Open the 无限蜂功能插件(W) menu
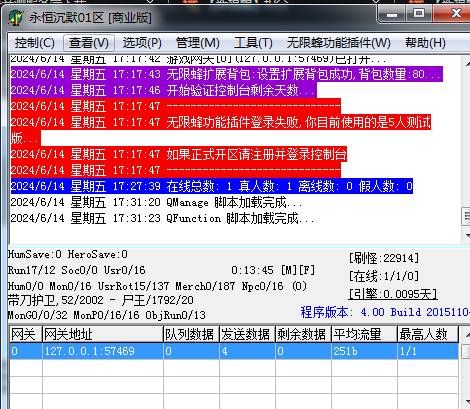Viewport: 470px width, 409px height. (339, 43)
